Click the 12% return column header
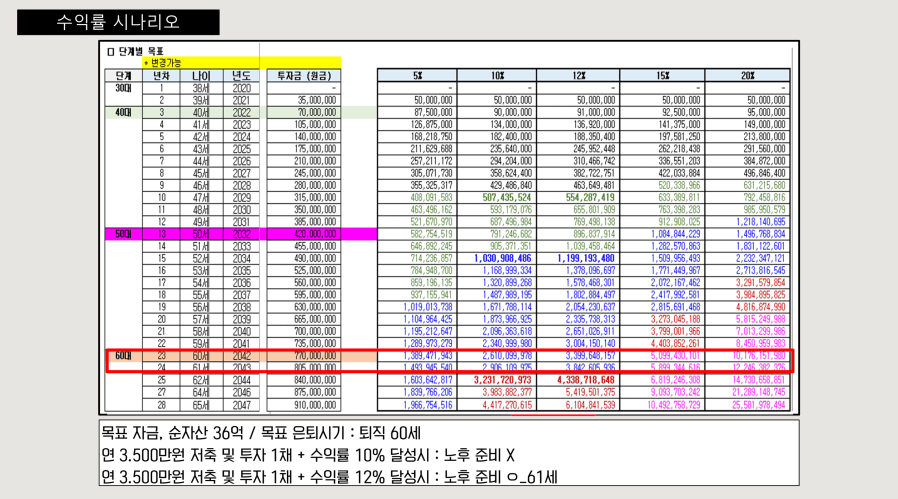Image resolution: width=898 pixels, height=499 pixels. [x=578, y=76]
